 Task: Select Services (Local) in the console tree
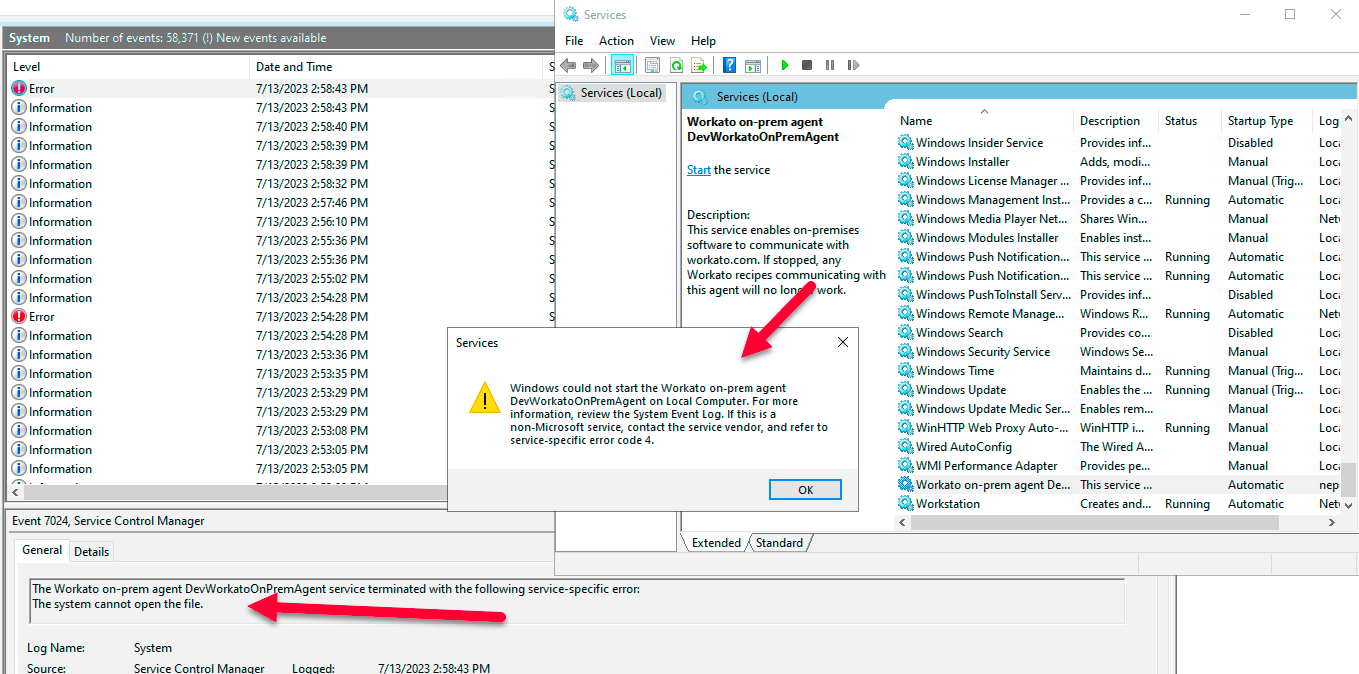click(620, 93)
